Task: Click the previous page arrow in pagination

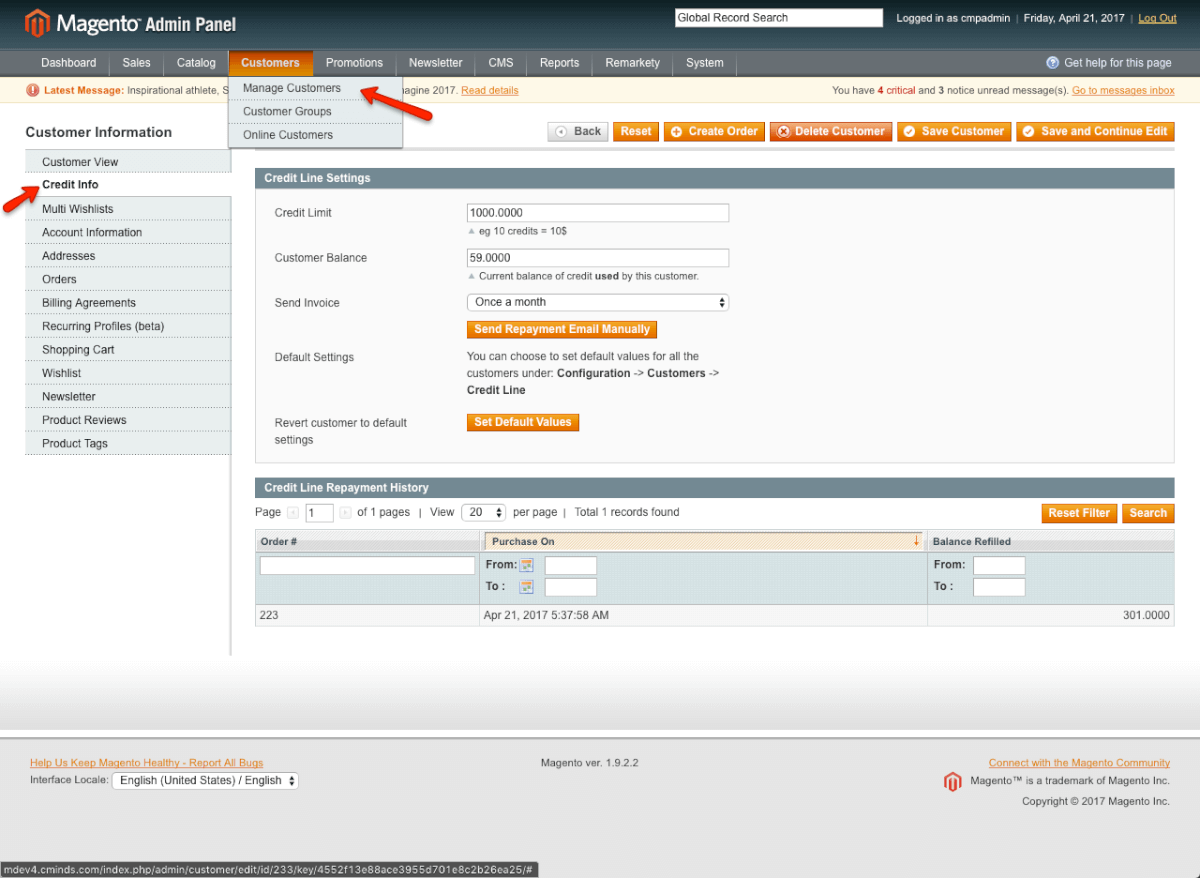Action: coord(293,513)
